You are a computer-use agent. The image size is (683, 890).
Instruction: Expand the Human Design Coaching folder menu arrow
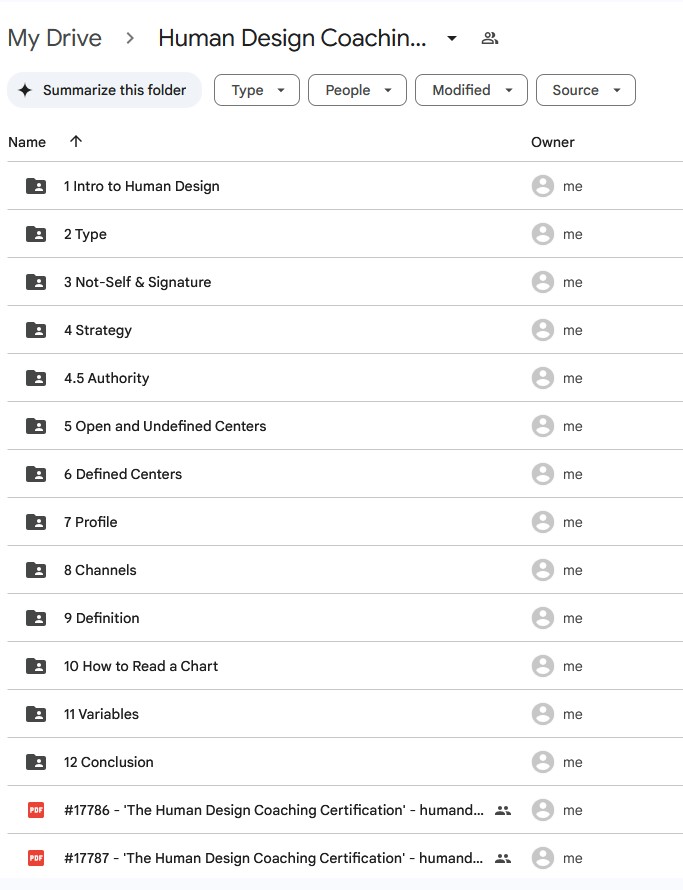coord(452,39)
